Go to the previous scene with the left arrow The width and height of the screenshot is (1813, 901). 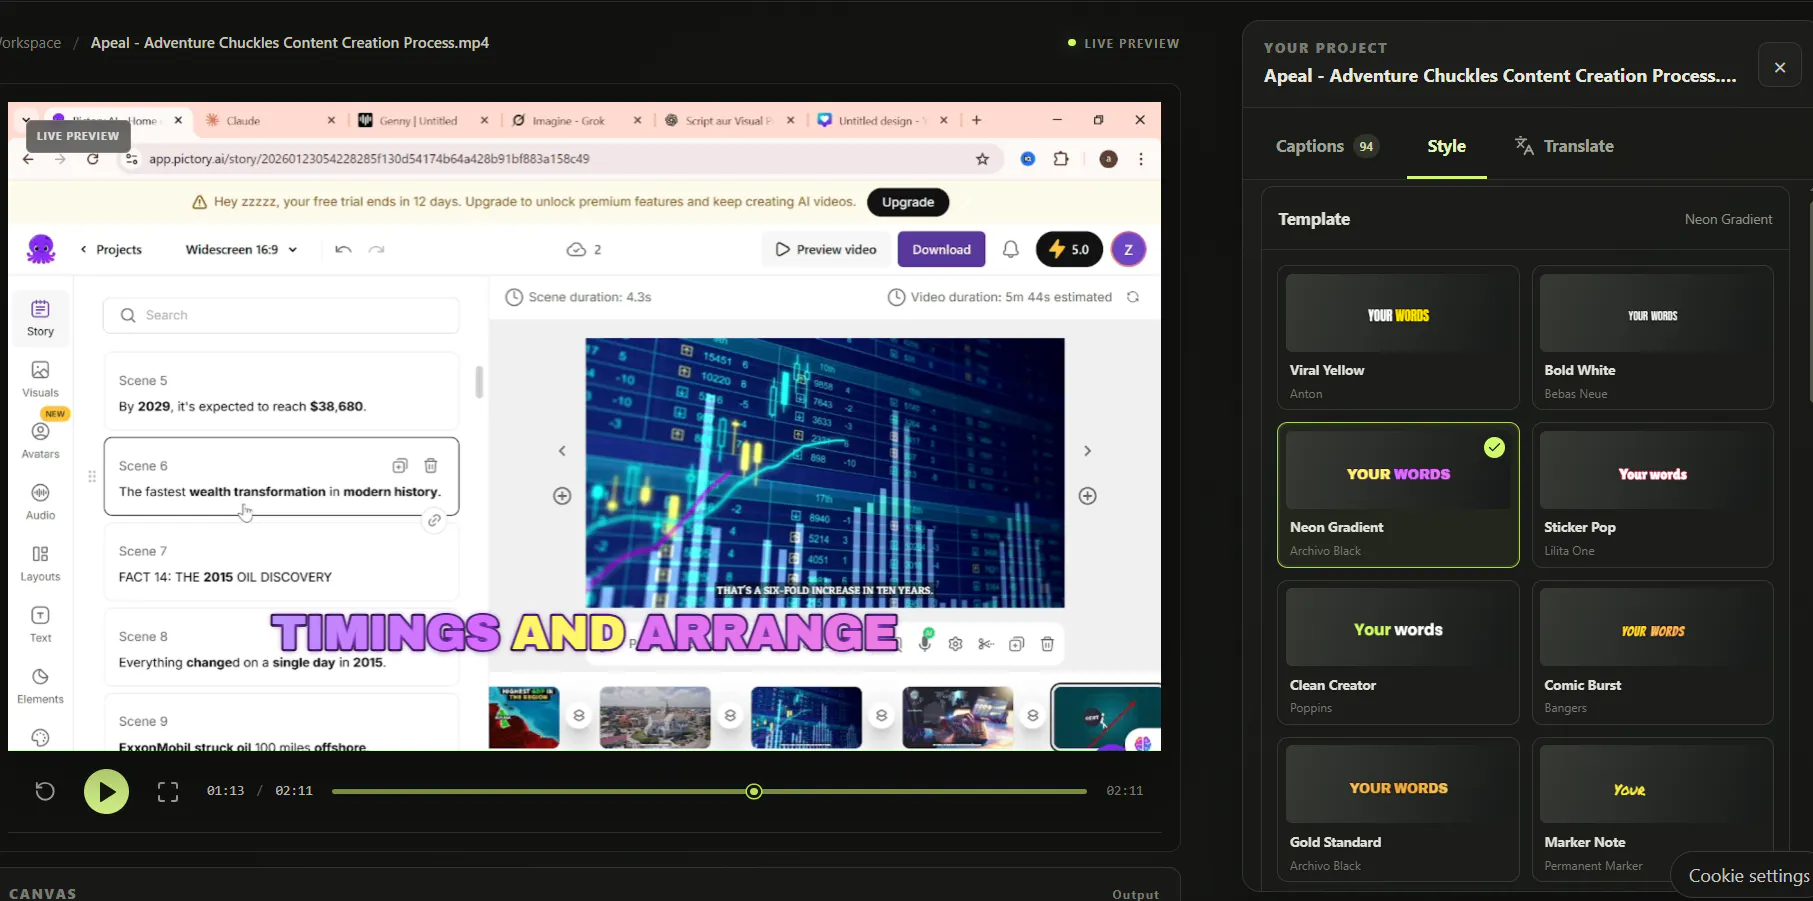562,451
